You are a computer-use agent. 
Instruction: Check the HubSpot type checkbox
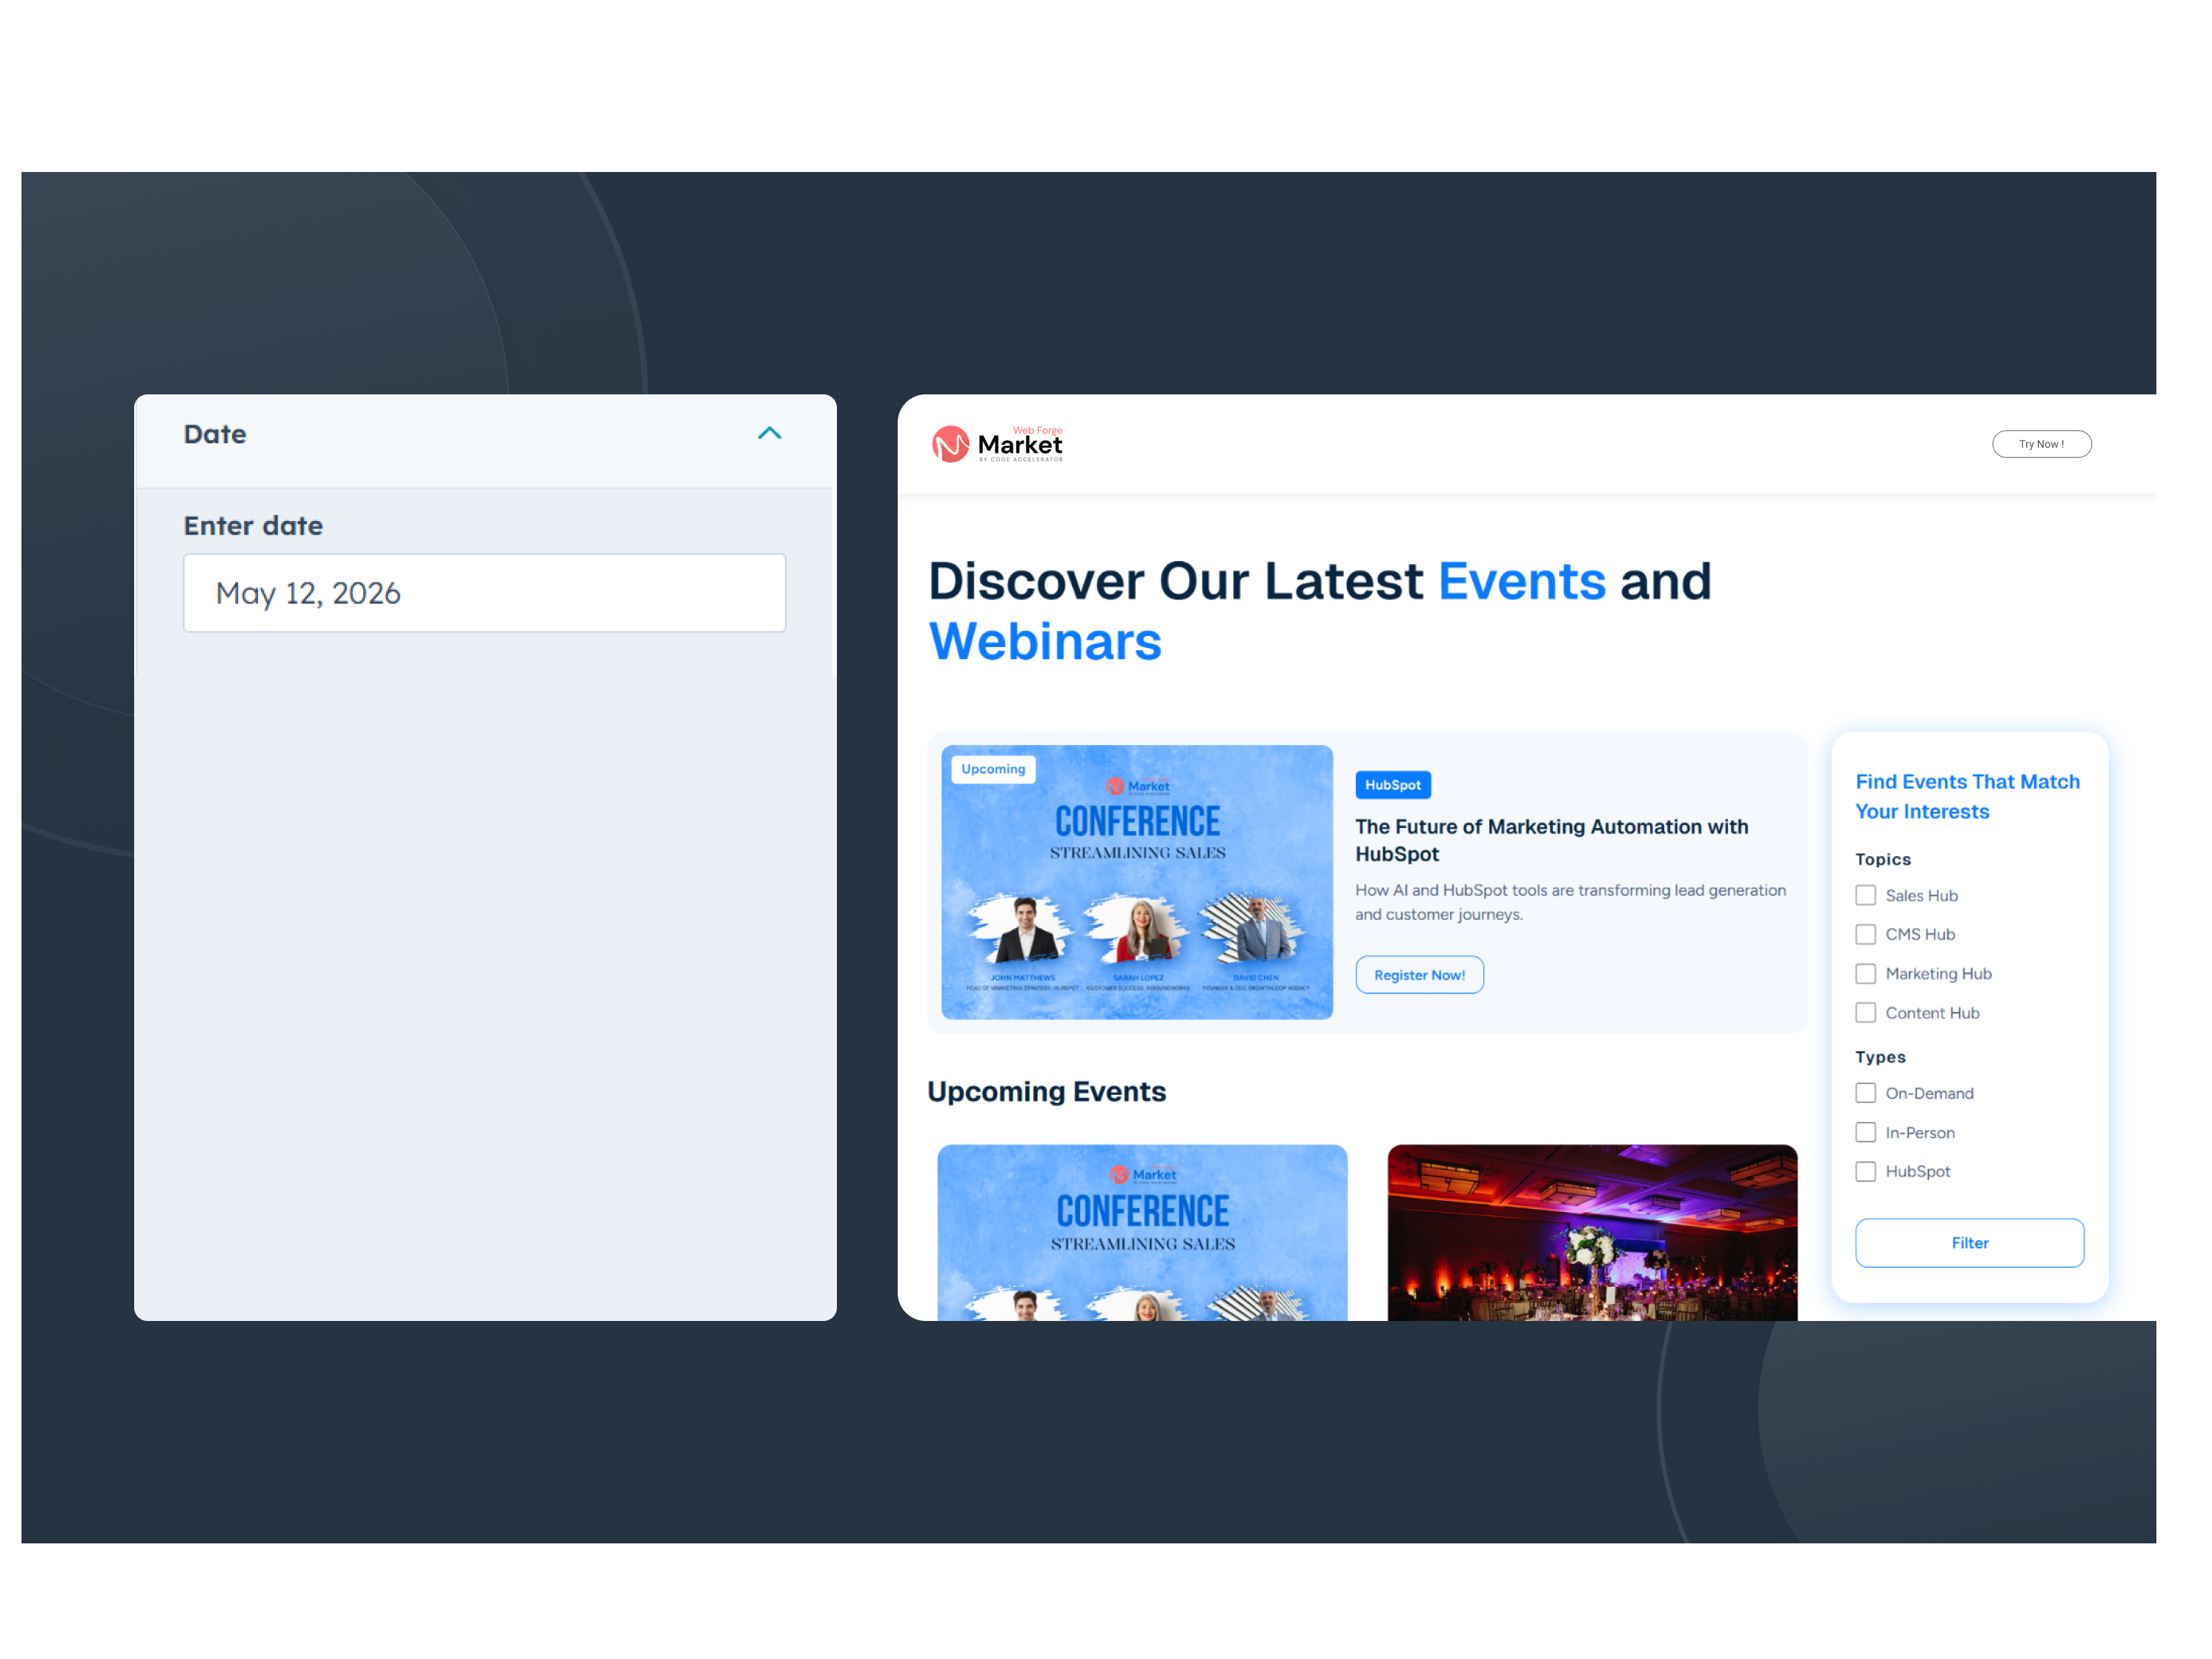click(x=1865, y=1171)
